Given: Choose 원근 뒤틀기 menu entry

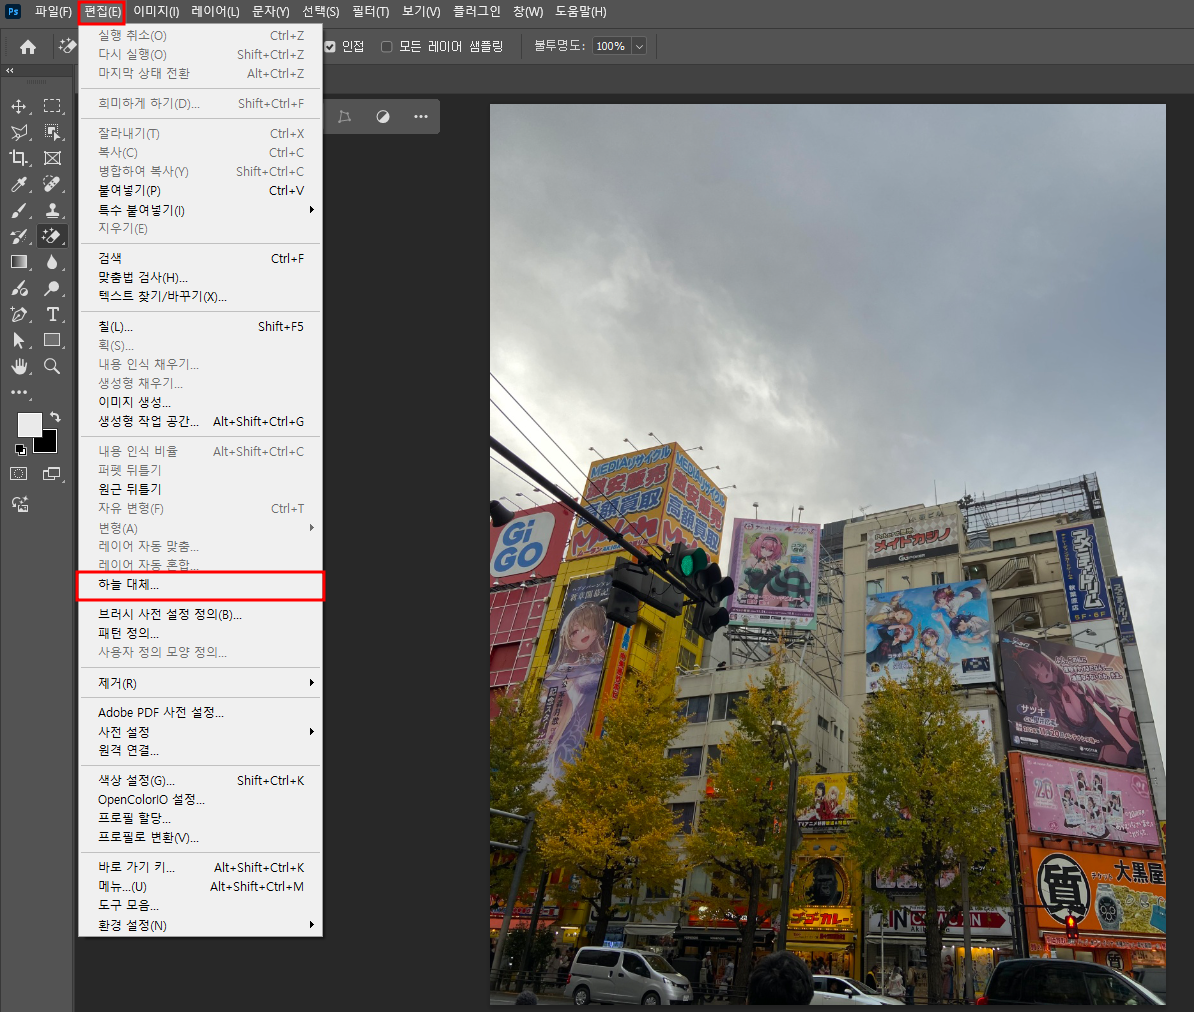Looking at the screenshot, I should (x=201, y=489).
